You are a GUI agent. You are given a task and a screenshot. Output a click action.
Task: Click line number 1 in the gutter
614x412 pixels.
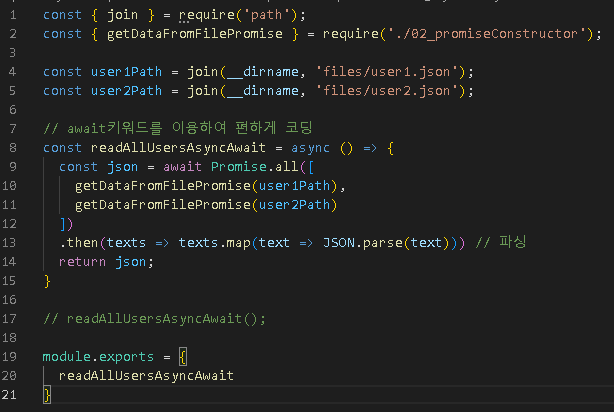tap(13, 15)
